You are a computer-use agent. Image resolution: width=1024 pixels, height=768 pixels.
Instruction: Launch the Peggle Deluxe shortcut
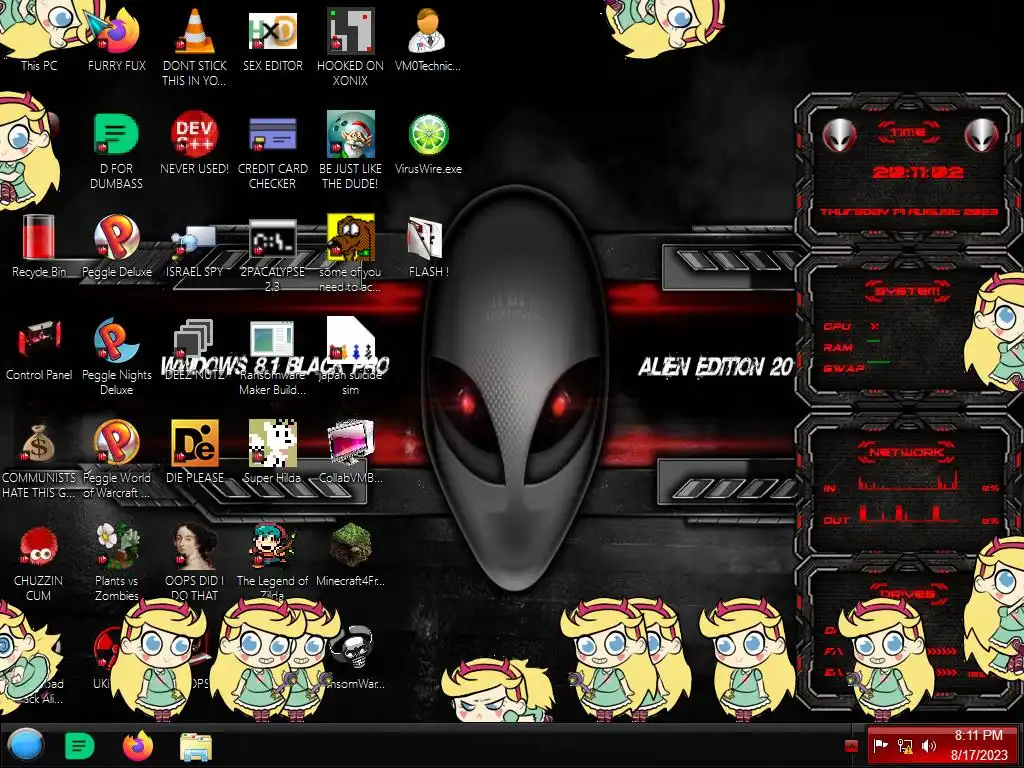117,246
